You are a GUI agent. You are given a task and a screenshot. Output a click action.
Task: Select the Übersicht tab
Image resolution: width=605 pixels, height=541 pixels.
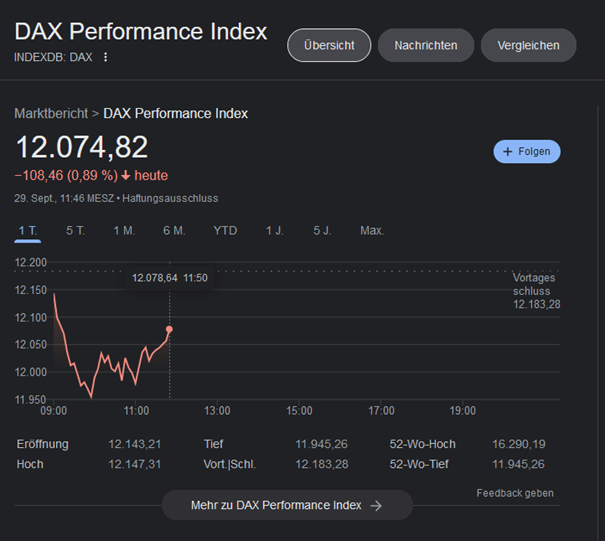tap(329, 45)
